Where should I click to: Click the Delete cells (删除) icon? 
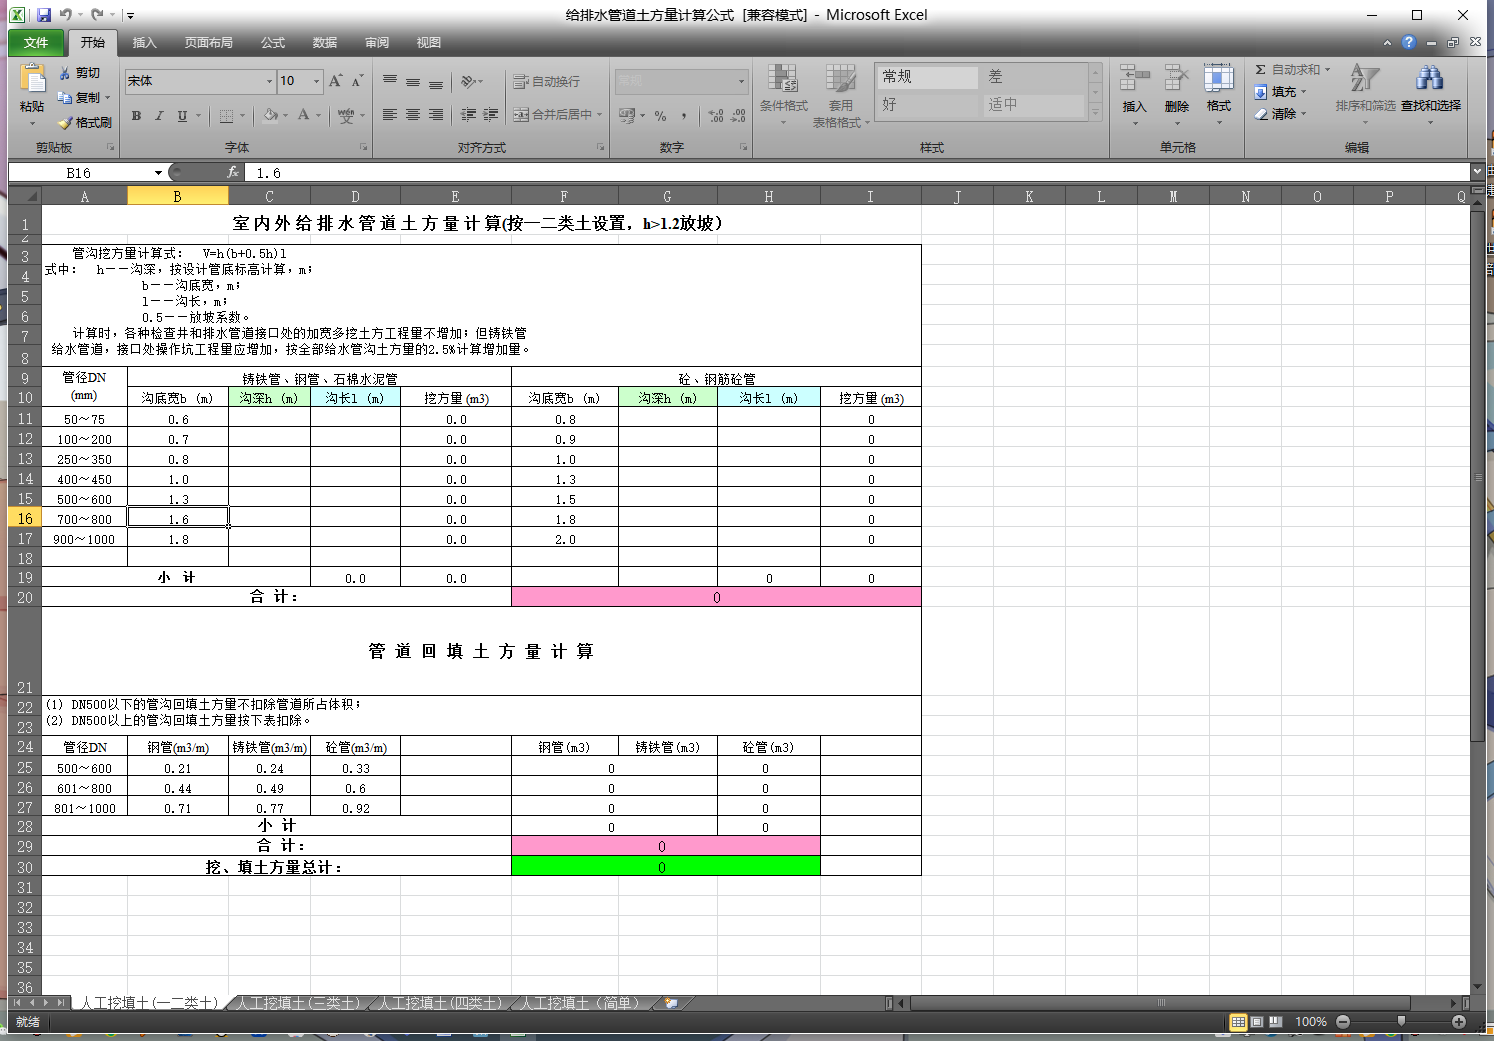1177,80
